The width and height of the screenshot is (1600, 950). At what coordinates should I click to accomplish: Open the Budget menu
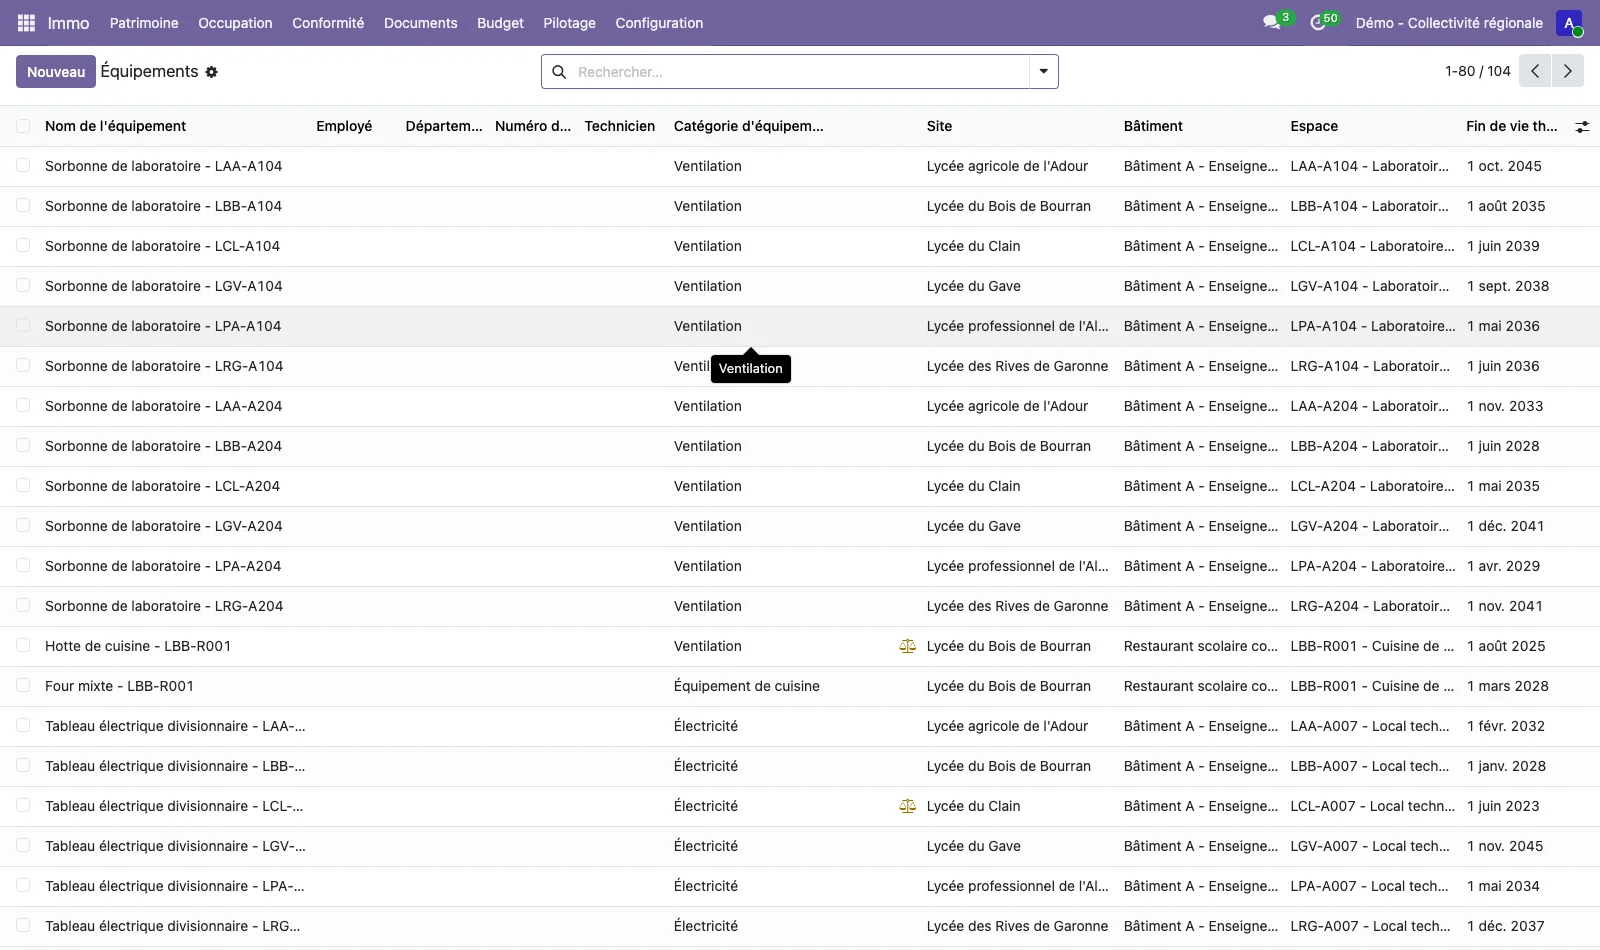point(500,23)
